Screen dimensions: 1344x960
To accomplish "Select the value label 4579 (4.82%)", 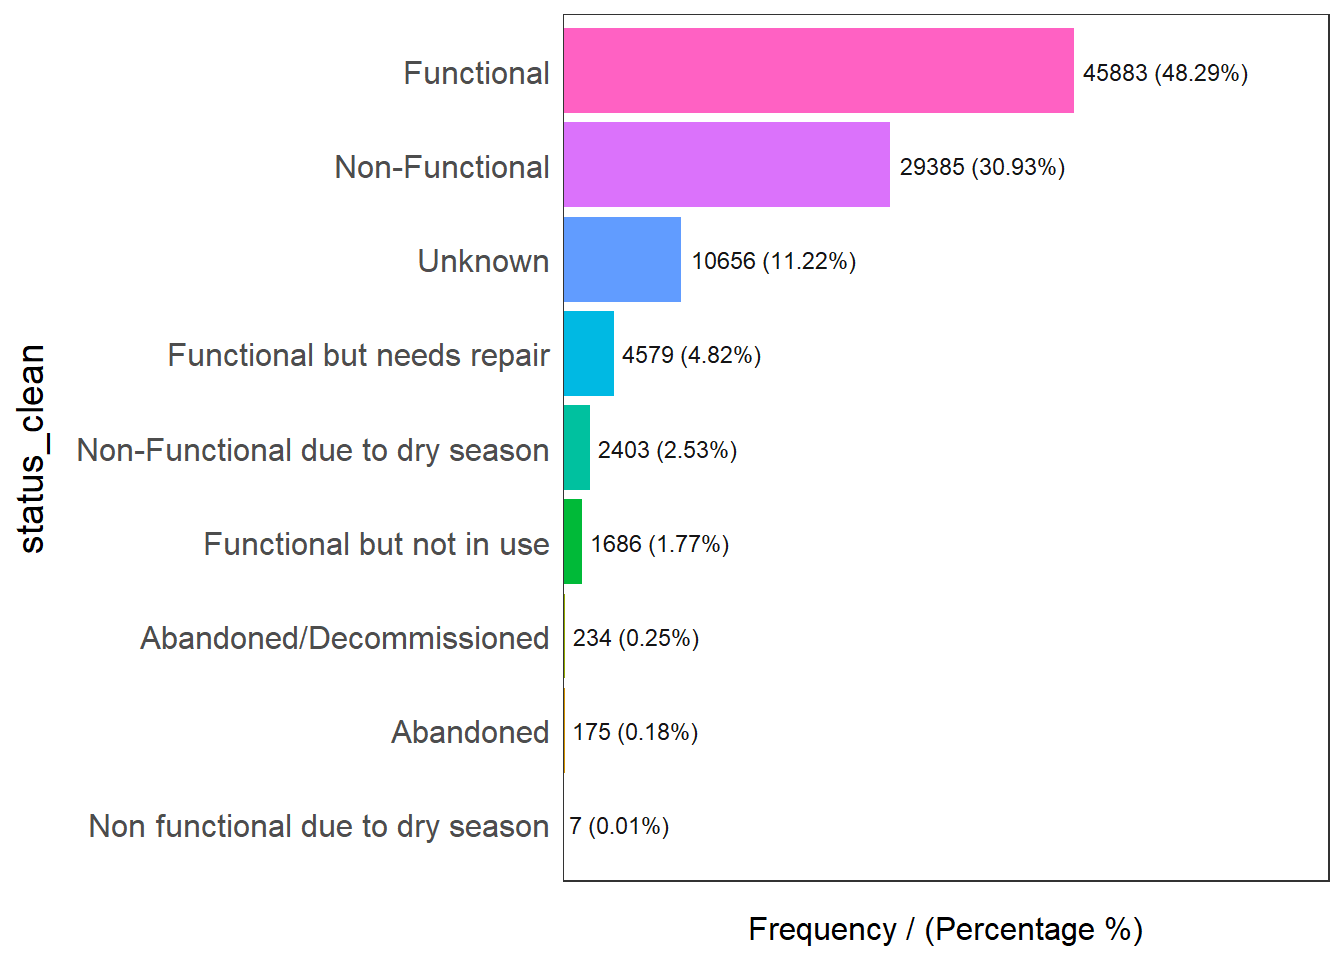I will click(691, 355).
